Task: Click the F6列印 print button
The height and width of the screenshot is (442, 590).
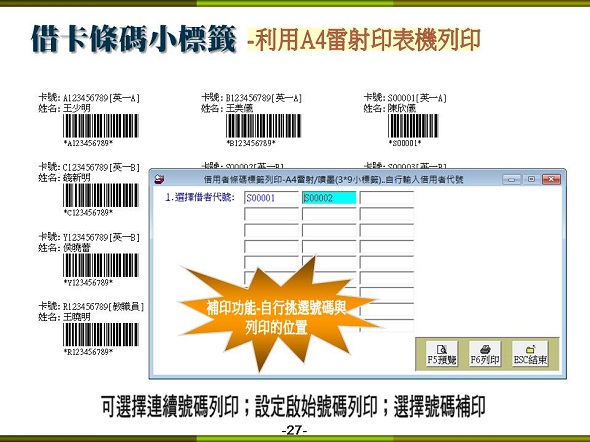Action: (485, 354)
